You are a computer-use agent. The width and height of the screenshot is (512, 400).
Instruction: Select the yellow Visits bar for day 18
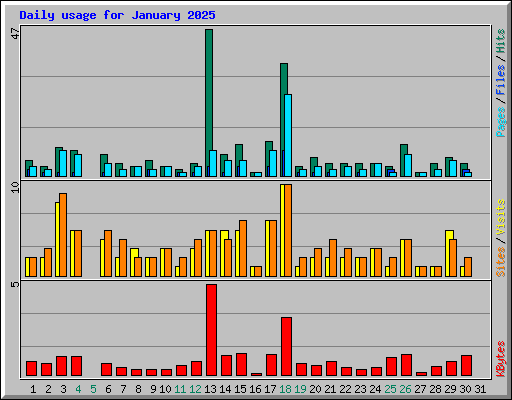(282, 230)
